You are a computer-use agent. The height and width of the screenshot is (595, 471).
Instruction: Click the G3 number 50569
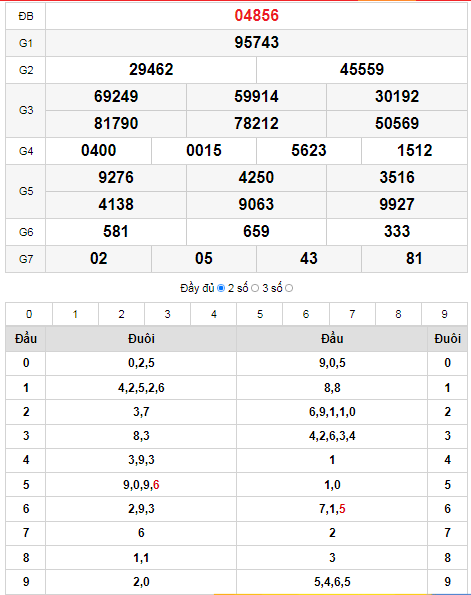[397, 123]
